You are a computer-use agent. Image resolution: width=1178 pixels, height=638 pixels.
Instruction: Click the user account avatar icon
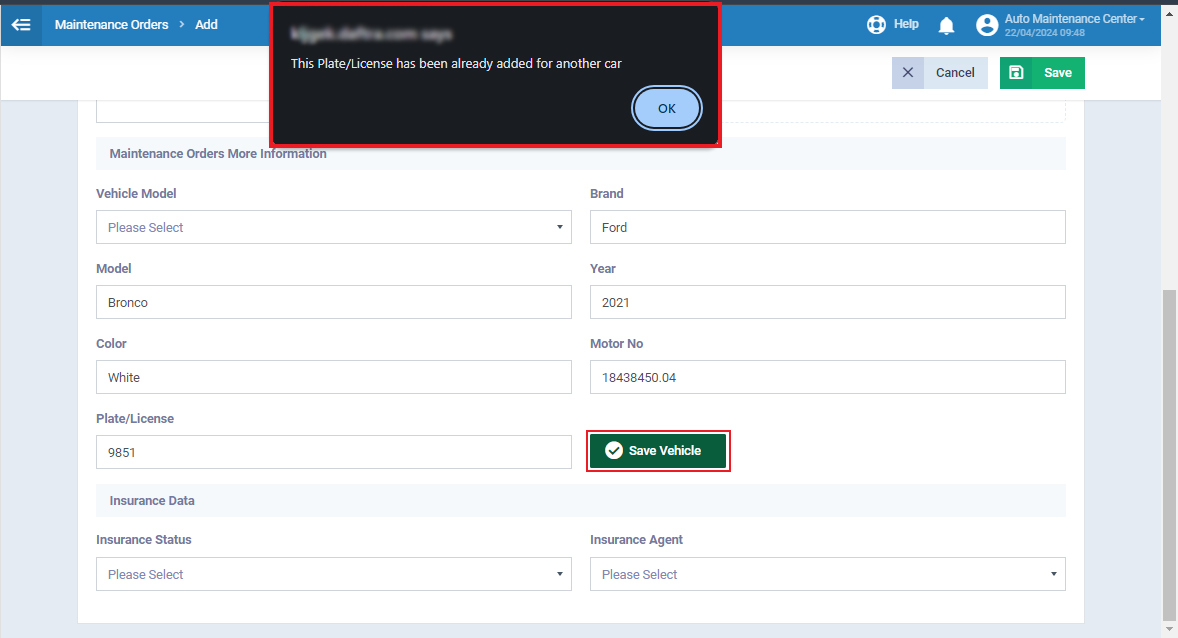click(987, 26)
